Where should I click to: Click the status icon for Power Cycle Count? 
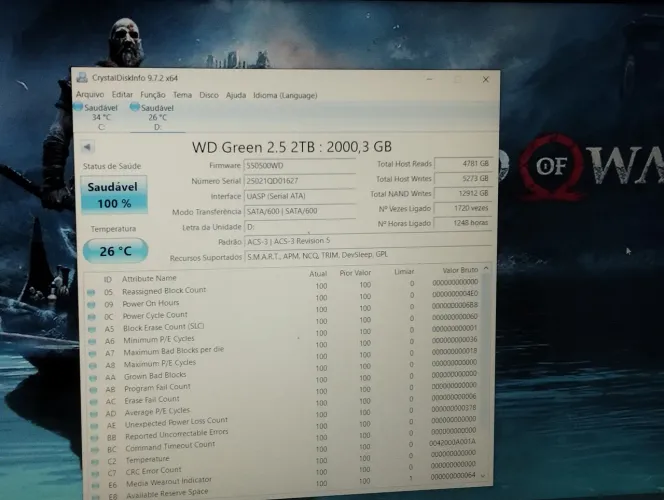point(91,317)
